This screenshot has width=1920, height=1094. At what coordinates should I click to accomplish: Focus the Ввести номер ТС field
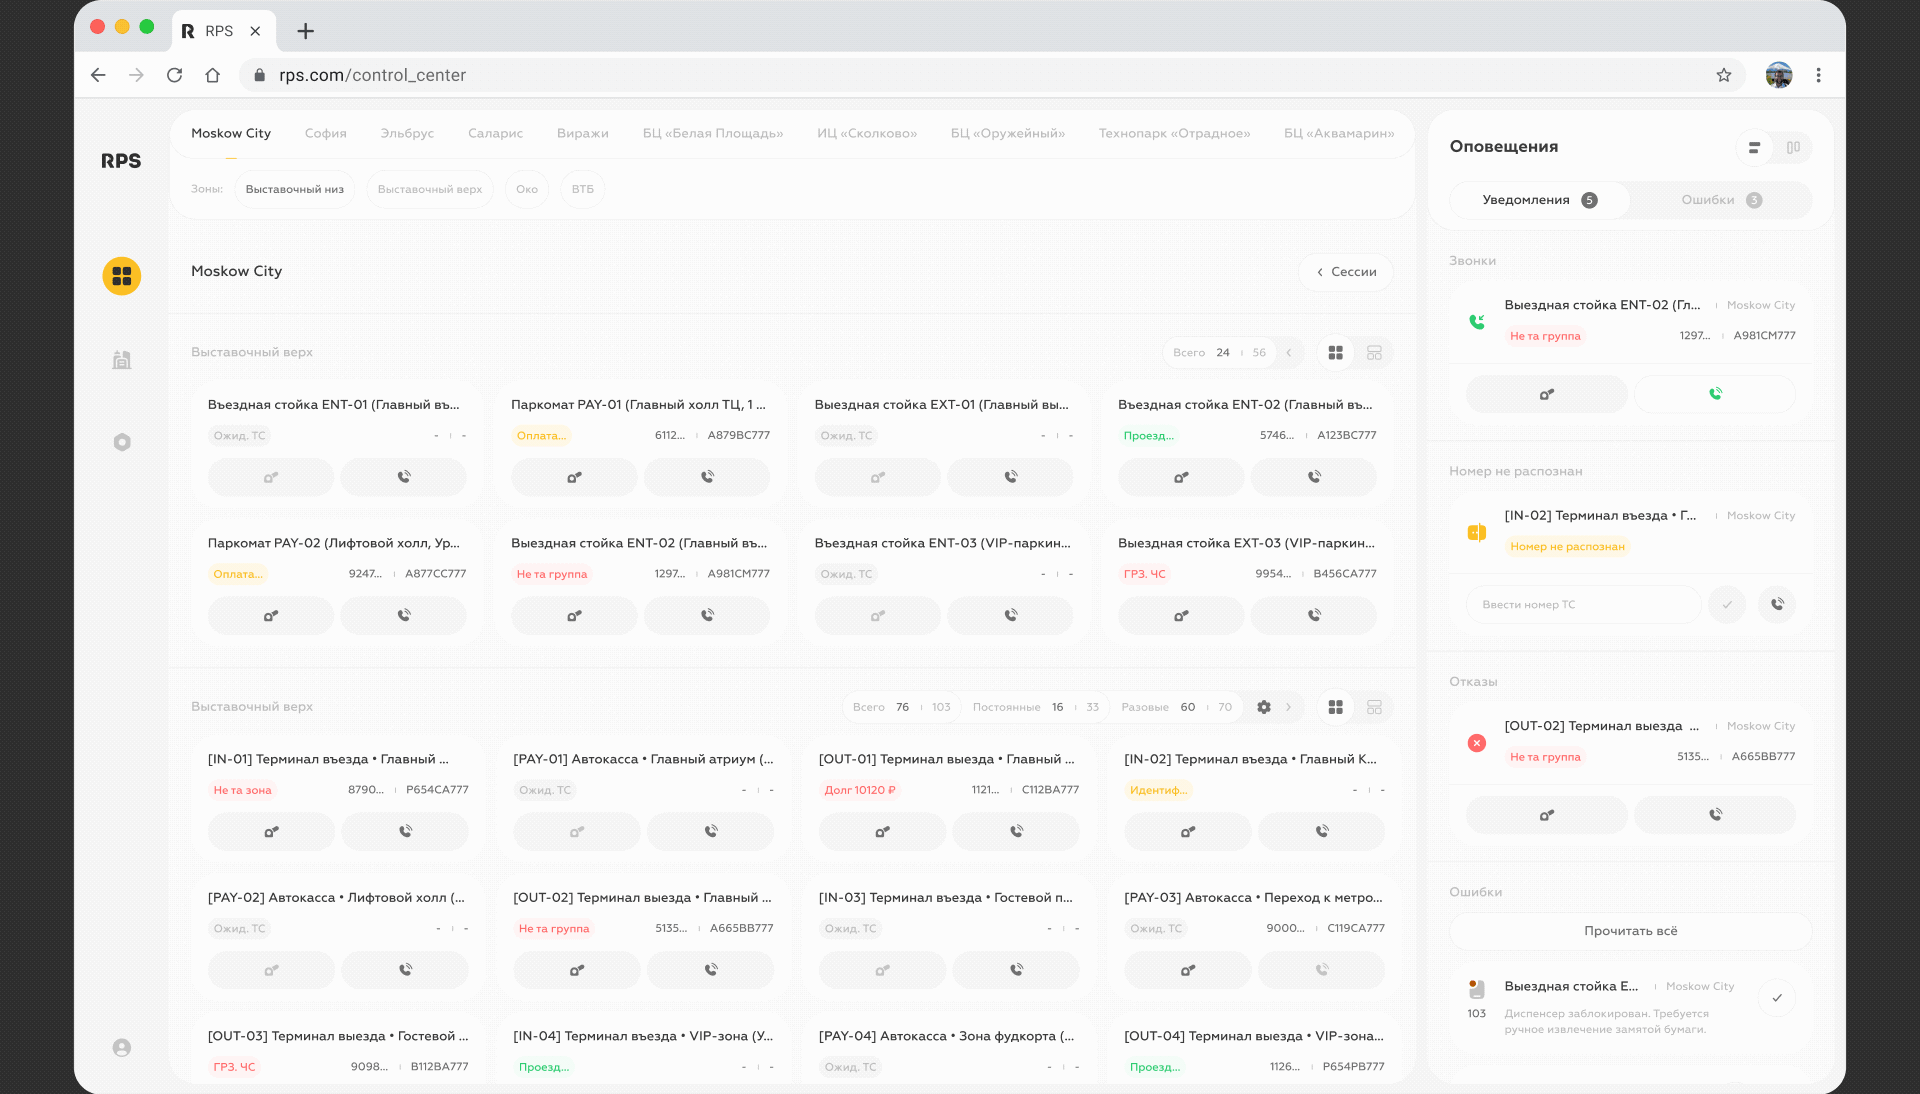point(1584,604)
